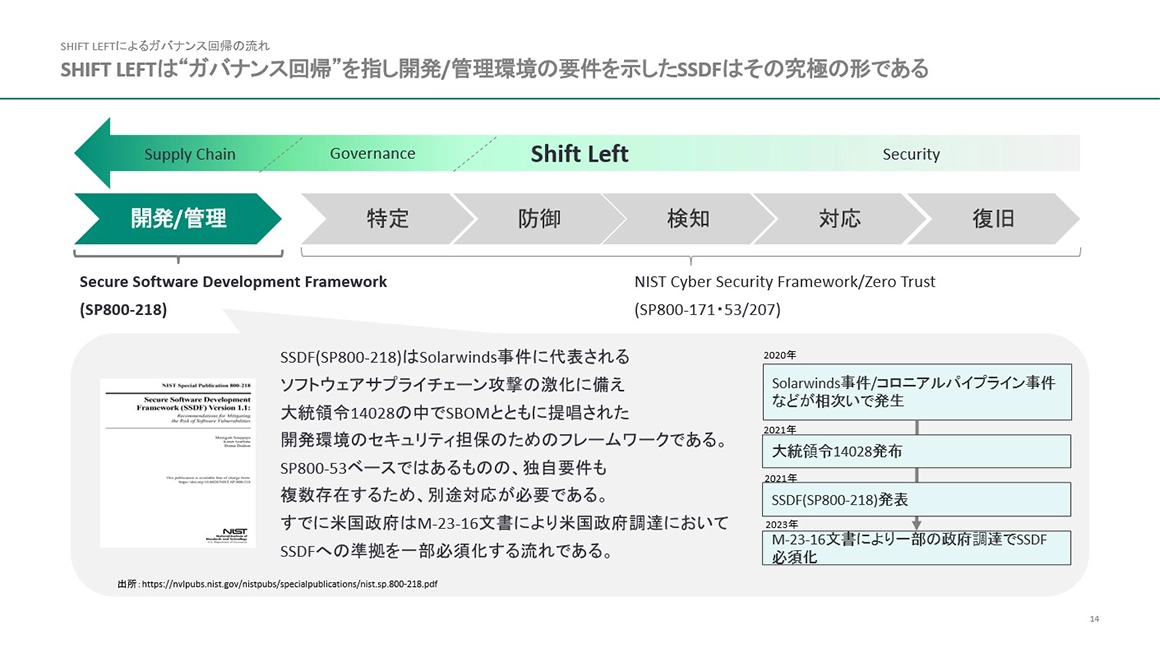Viewport: 1160px width, 653px height.
Task: Click the line すでに米国政府はM-23-16文書
Action: (x=504, y=523)
